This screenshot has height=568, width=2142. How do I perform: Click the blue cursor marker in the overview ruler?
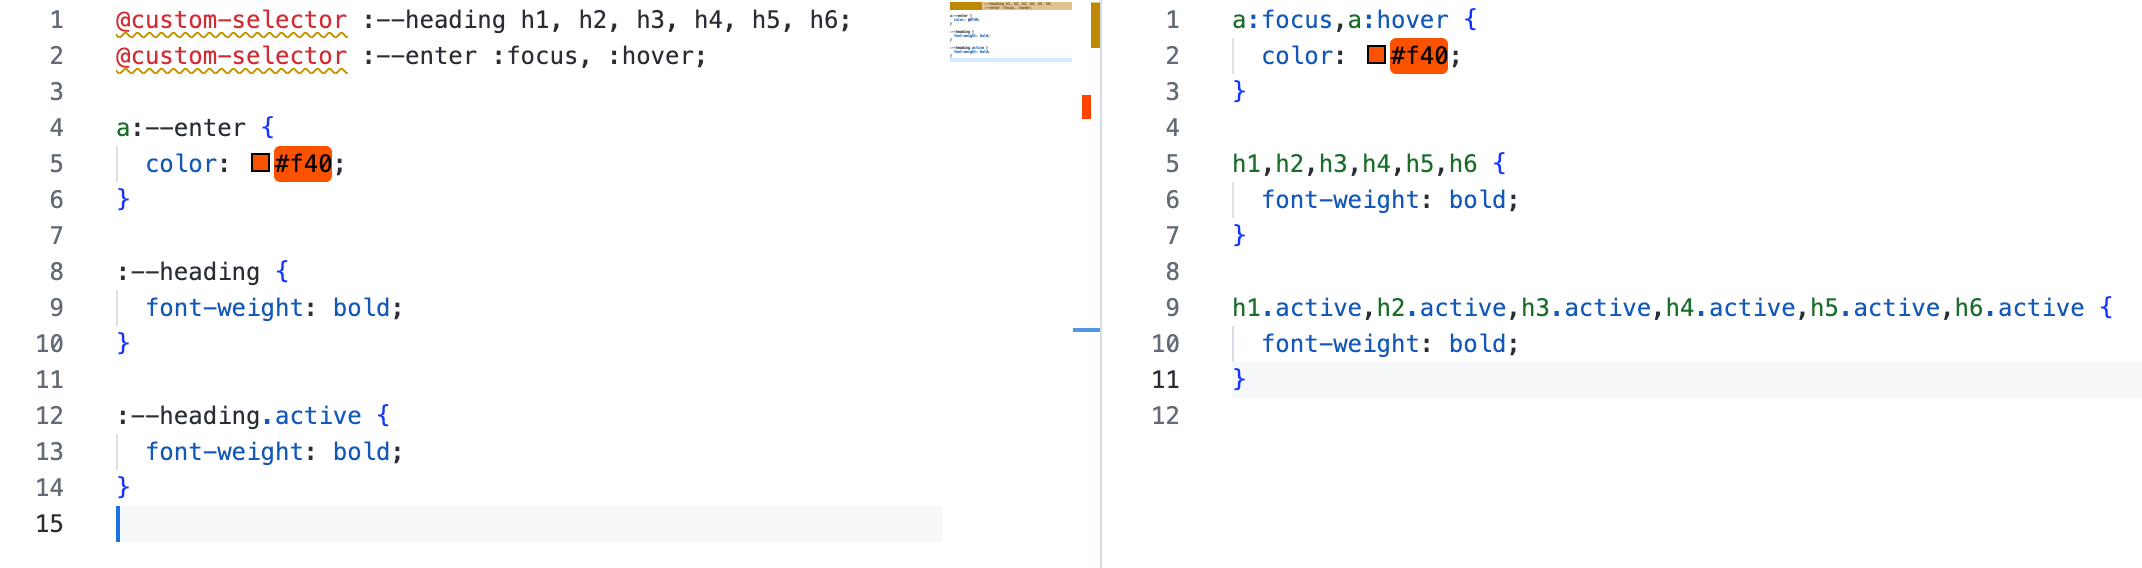pyautogui.click(x=1086, y=329)
